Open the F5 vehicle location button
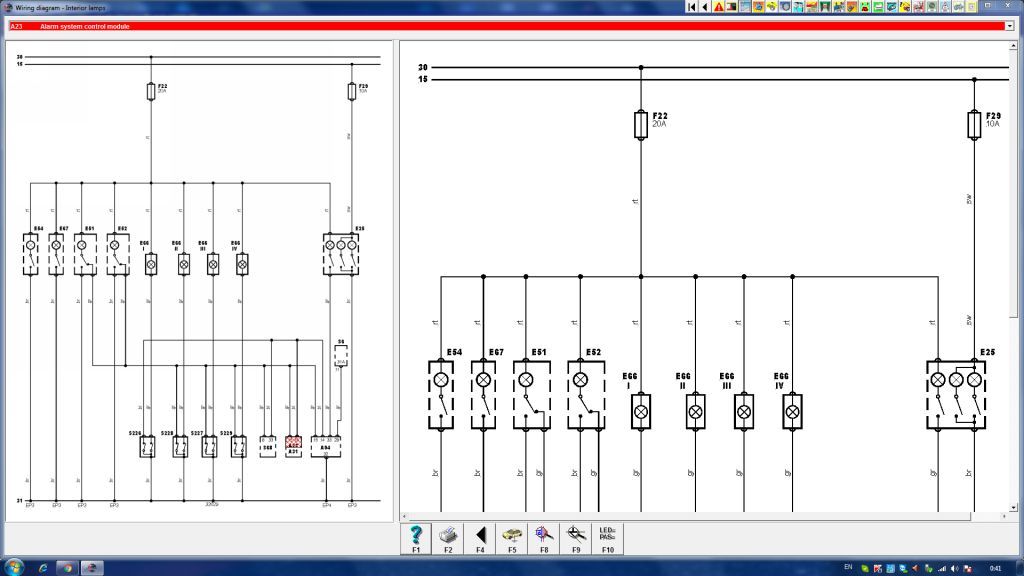This screenshot has height=576, width=1024. pos(512,539)
